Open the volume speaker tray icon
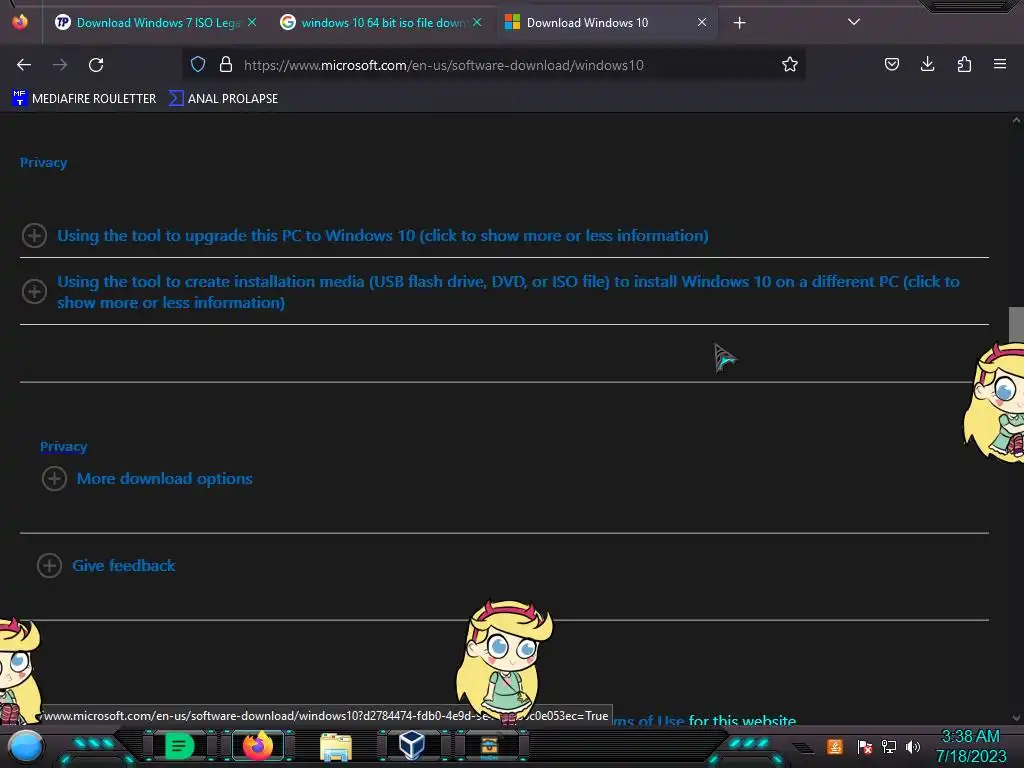The image size is (1024, 768). (x=913, y=746)
